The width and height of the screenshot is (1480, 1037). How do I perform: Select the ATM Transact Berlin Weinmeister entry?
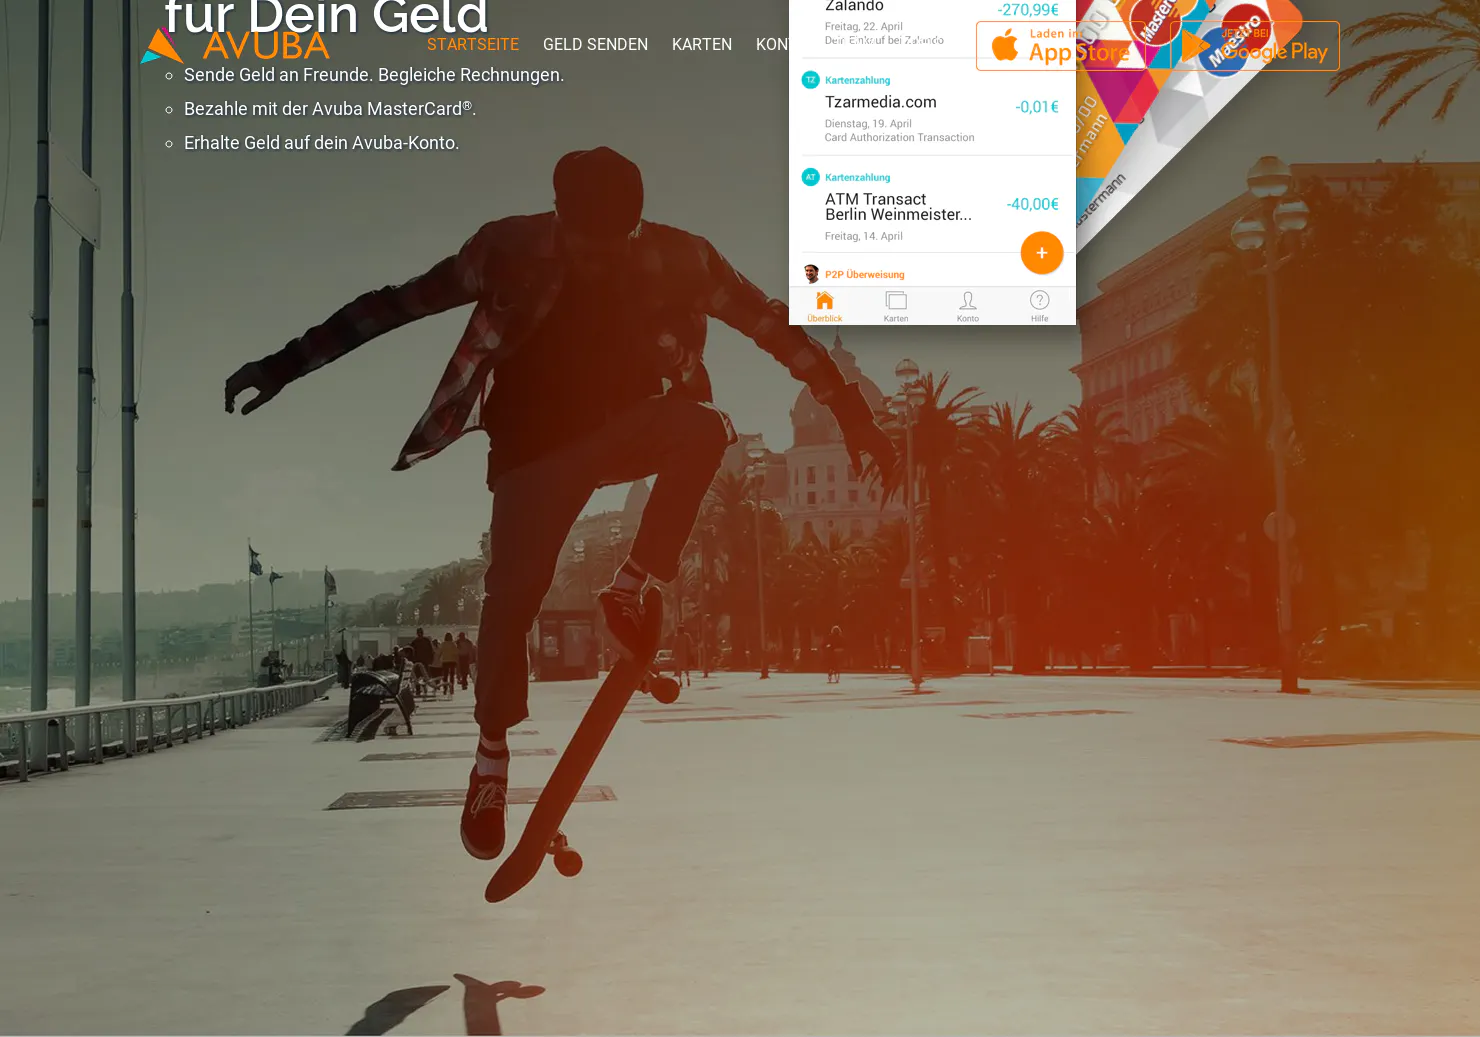click(898, 207)
